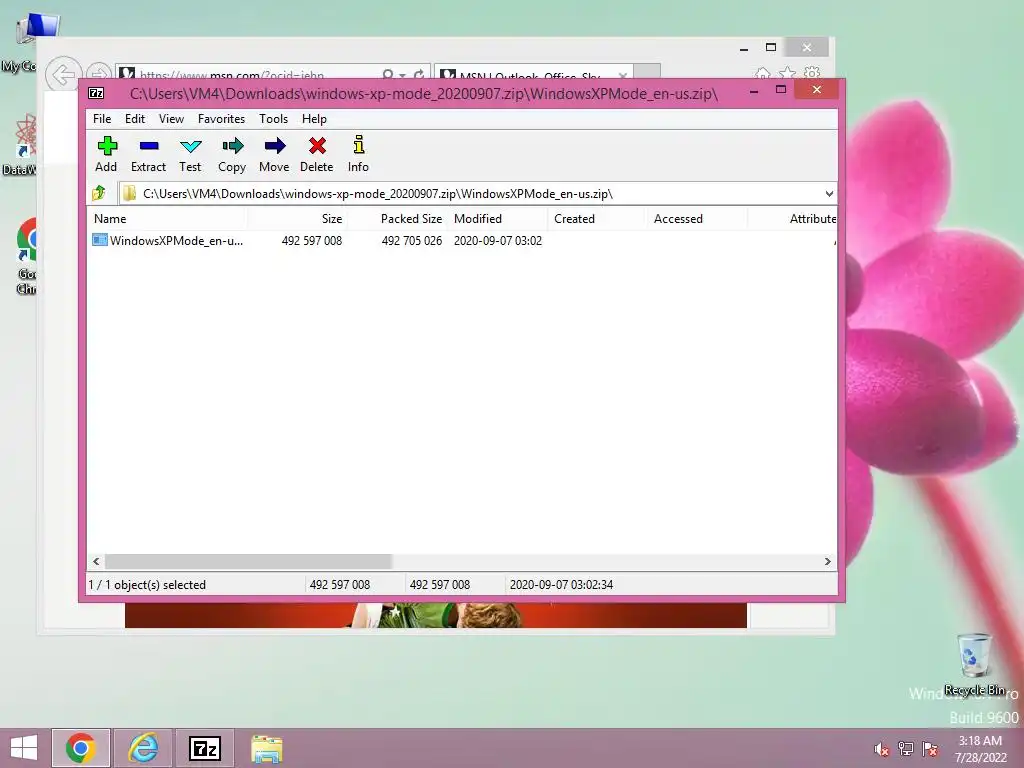The image size is (1024, 768).
Task: Sort by Size column header
Action: coord(297,219)
